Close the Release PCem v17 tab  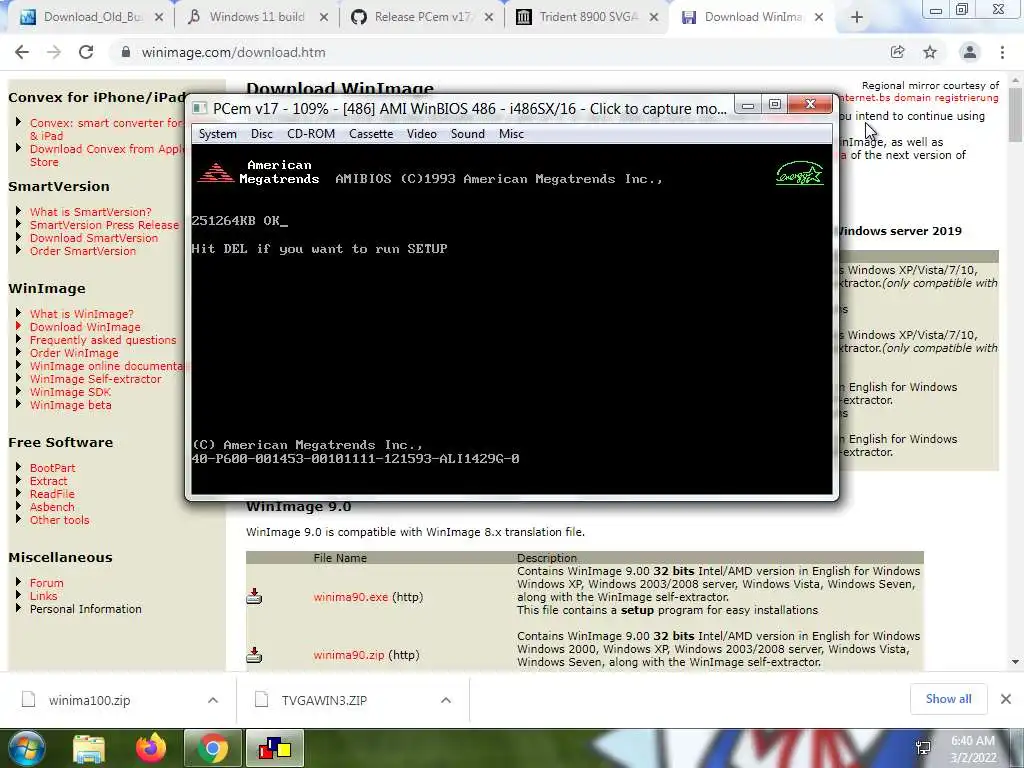[x=488, y=18]
